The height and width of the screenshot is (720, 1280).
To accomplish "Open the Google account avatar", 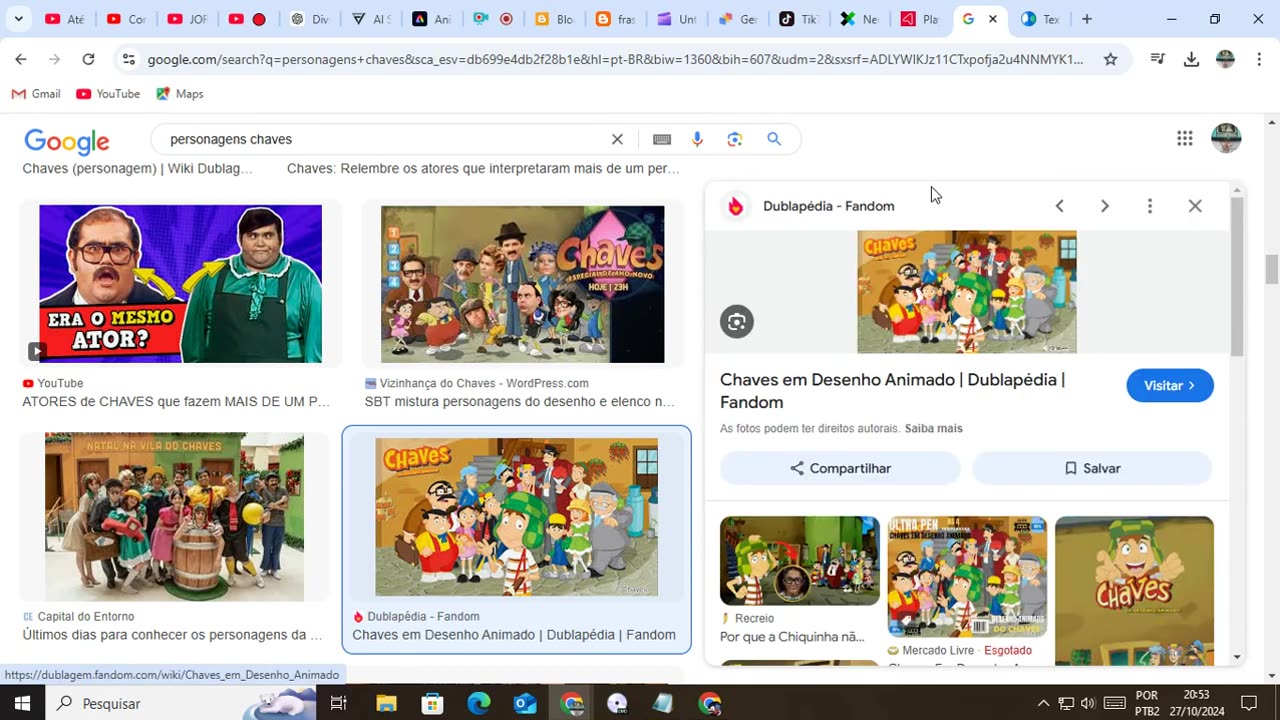I will (1226, 138).
